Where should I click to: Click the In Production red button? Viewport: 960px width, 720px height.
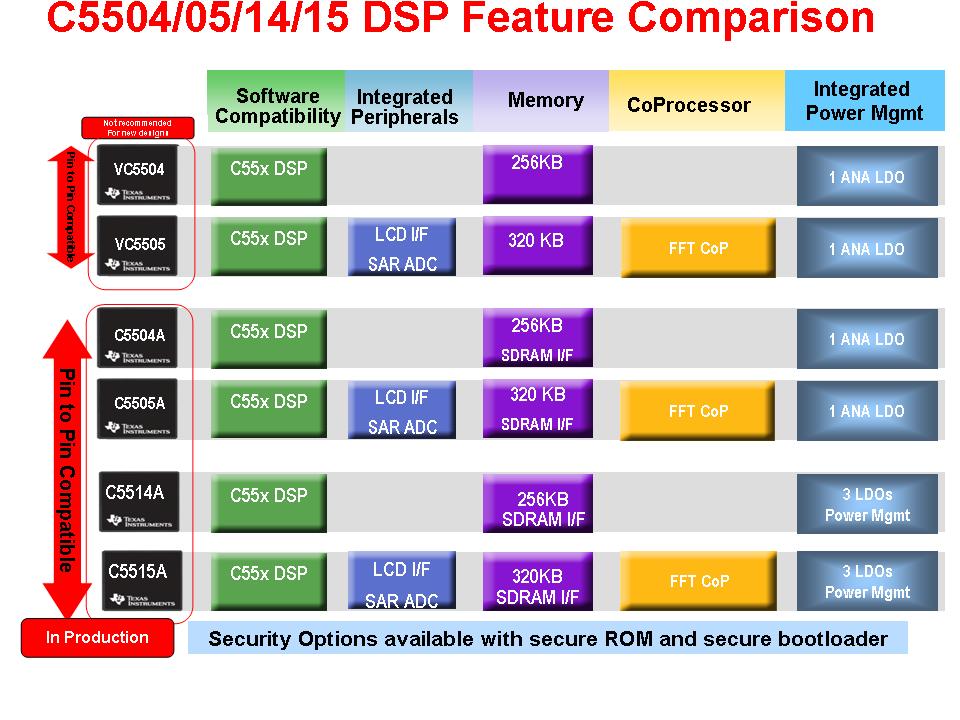(x=97, y=638)
